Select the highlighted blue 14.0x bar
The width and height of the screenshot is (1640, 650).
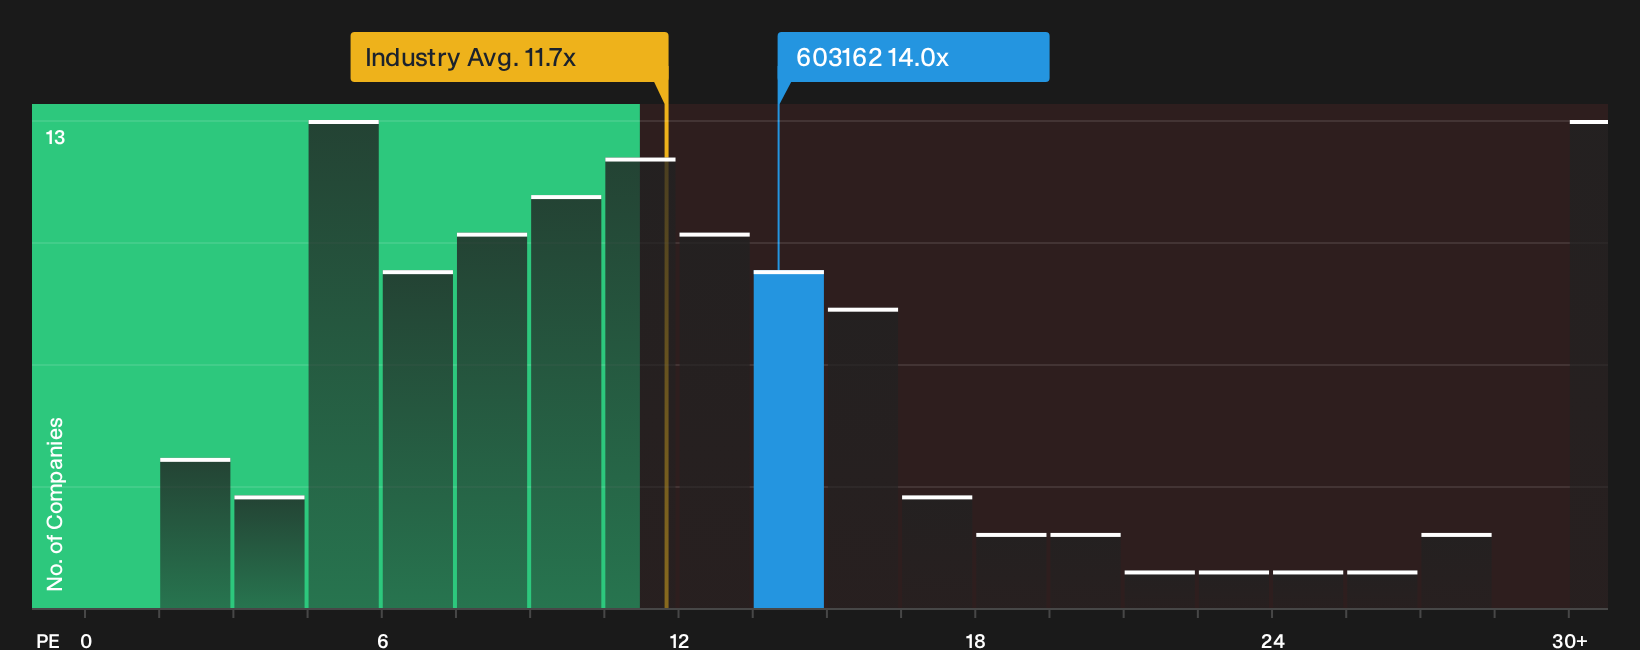tap(789, 439)
